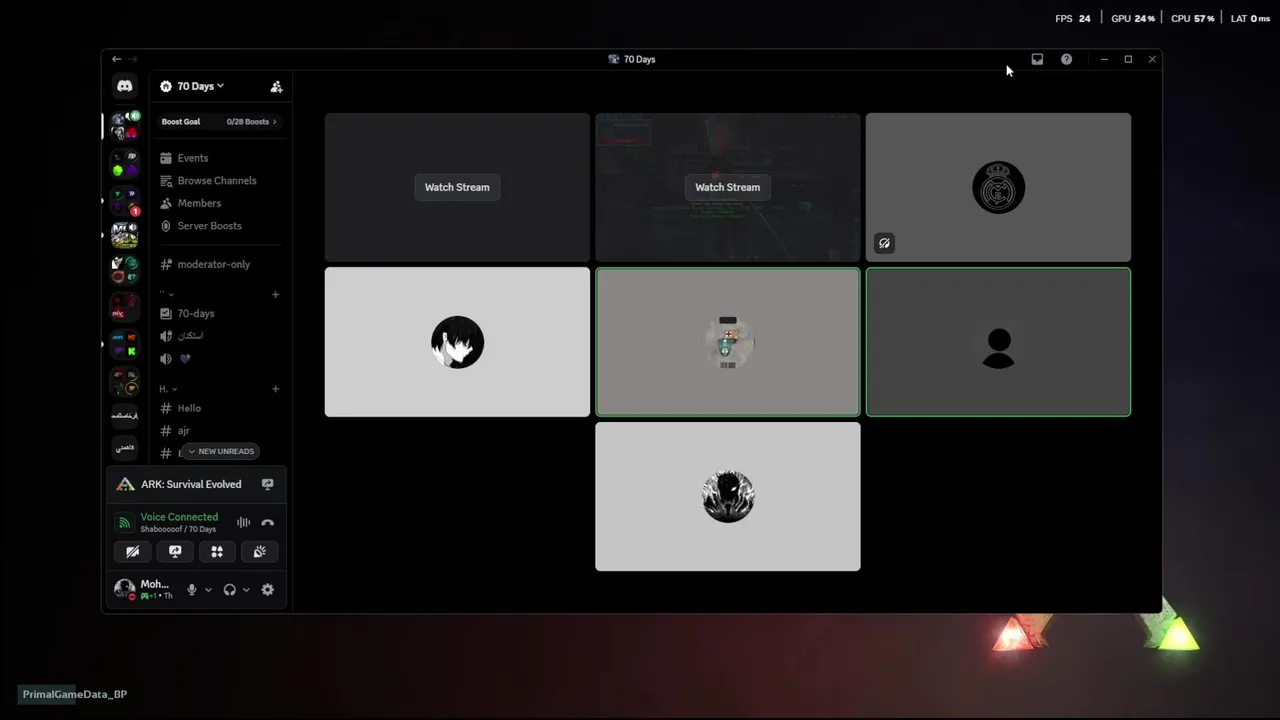Screen dimensions: 1280x720
Task: Select the pixelated character avatar tile
Action: [727, 342]
